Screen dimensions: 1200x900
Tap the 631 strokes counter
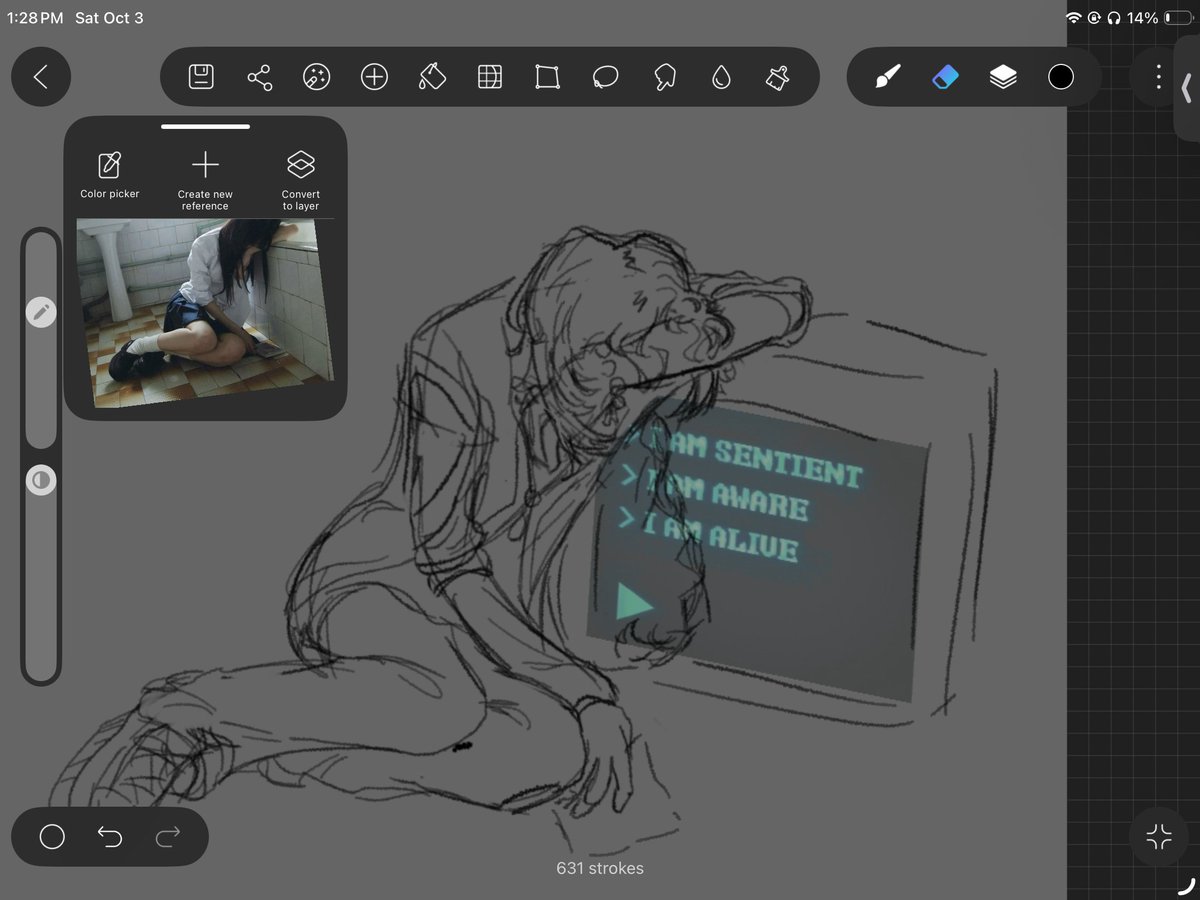[x=600, y=868]
